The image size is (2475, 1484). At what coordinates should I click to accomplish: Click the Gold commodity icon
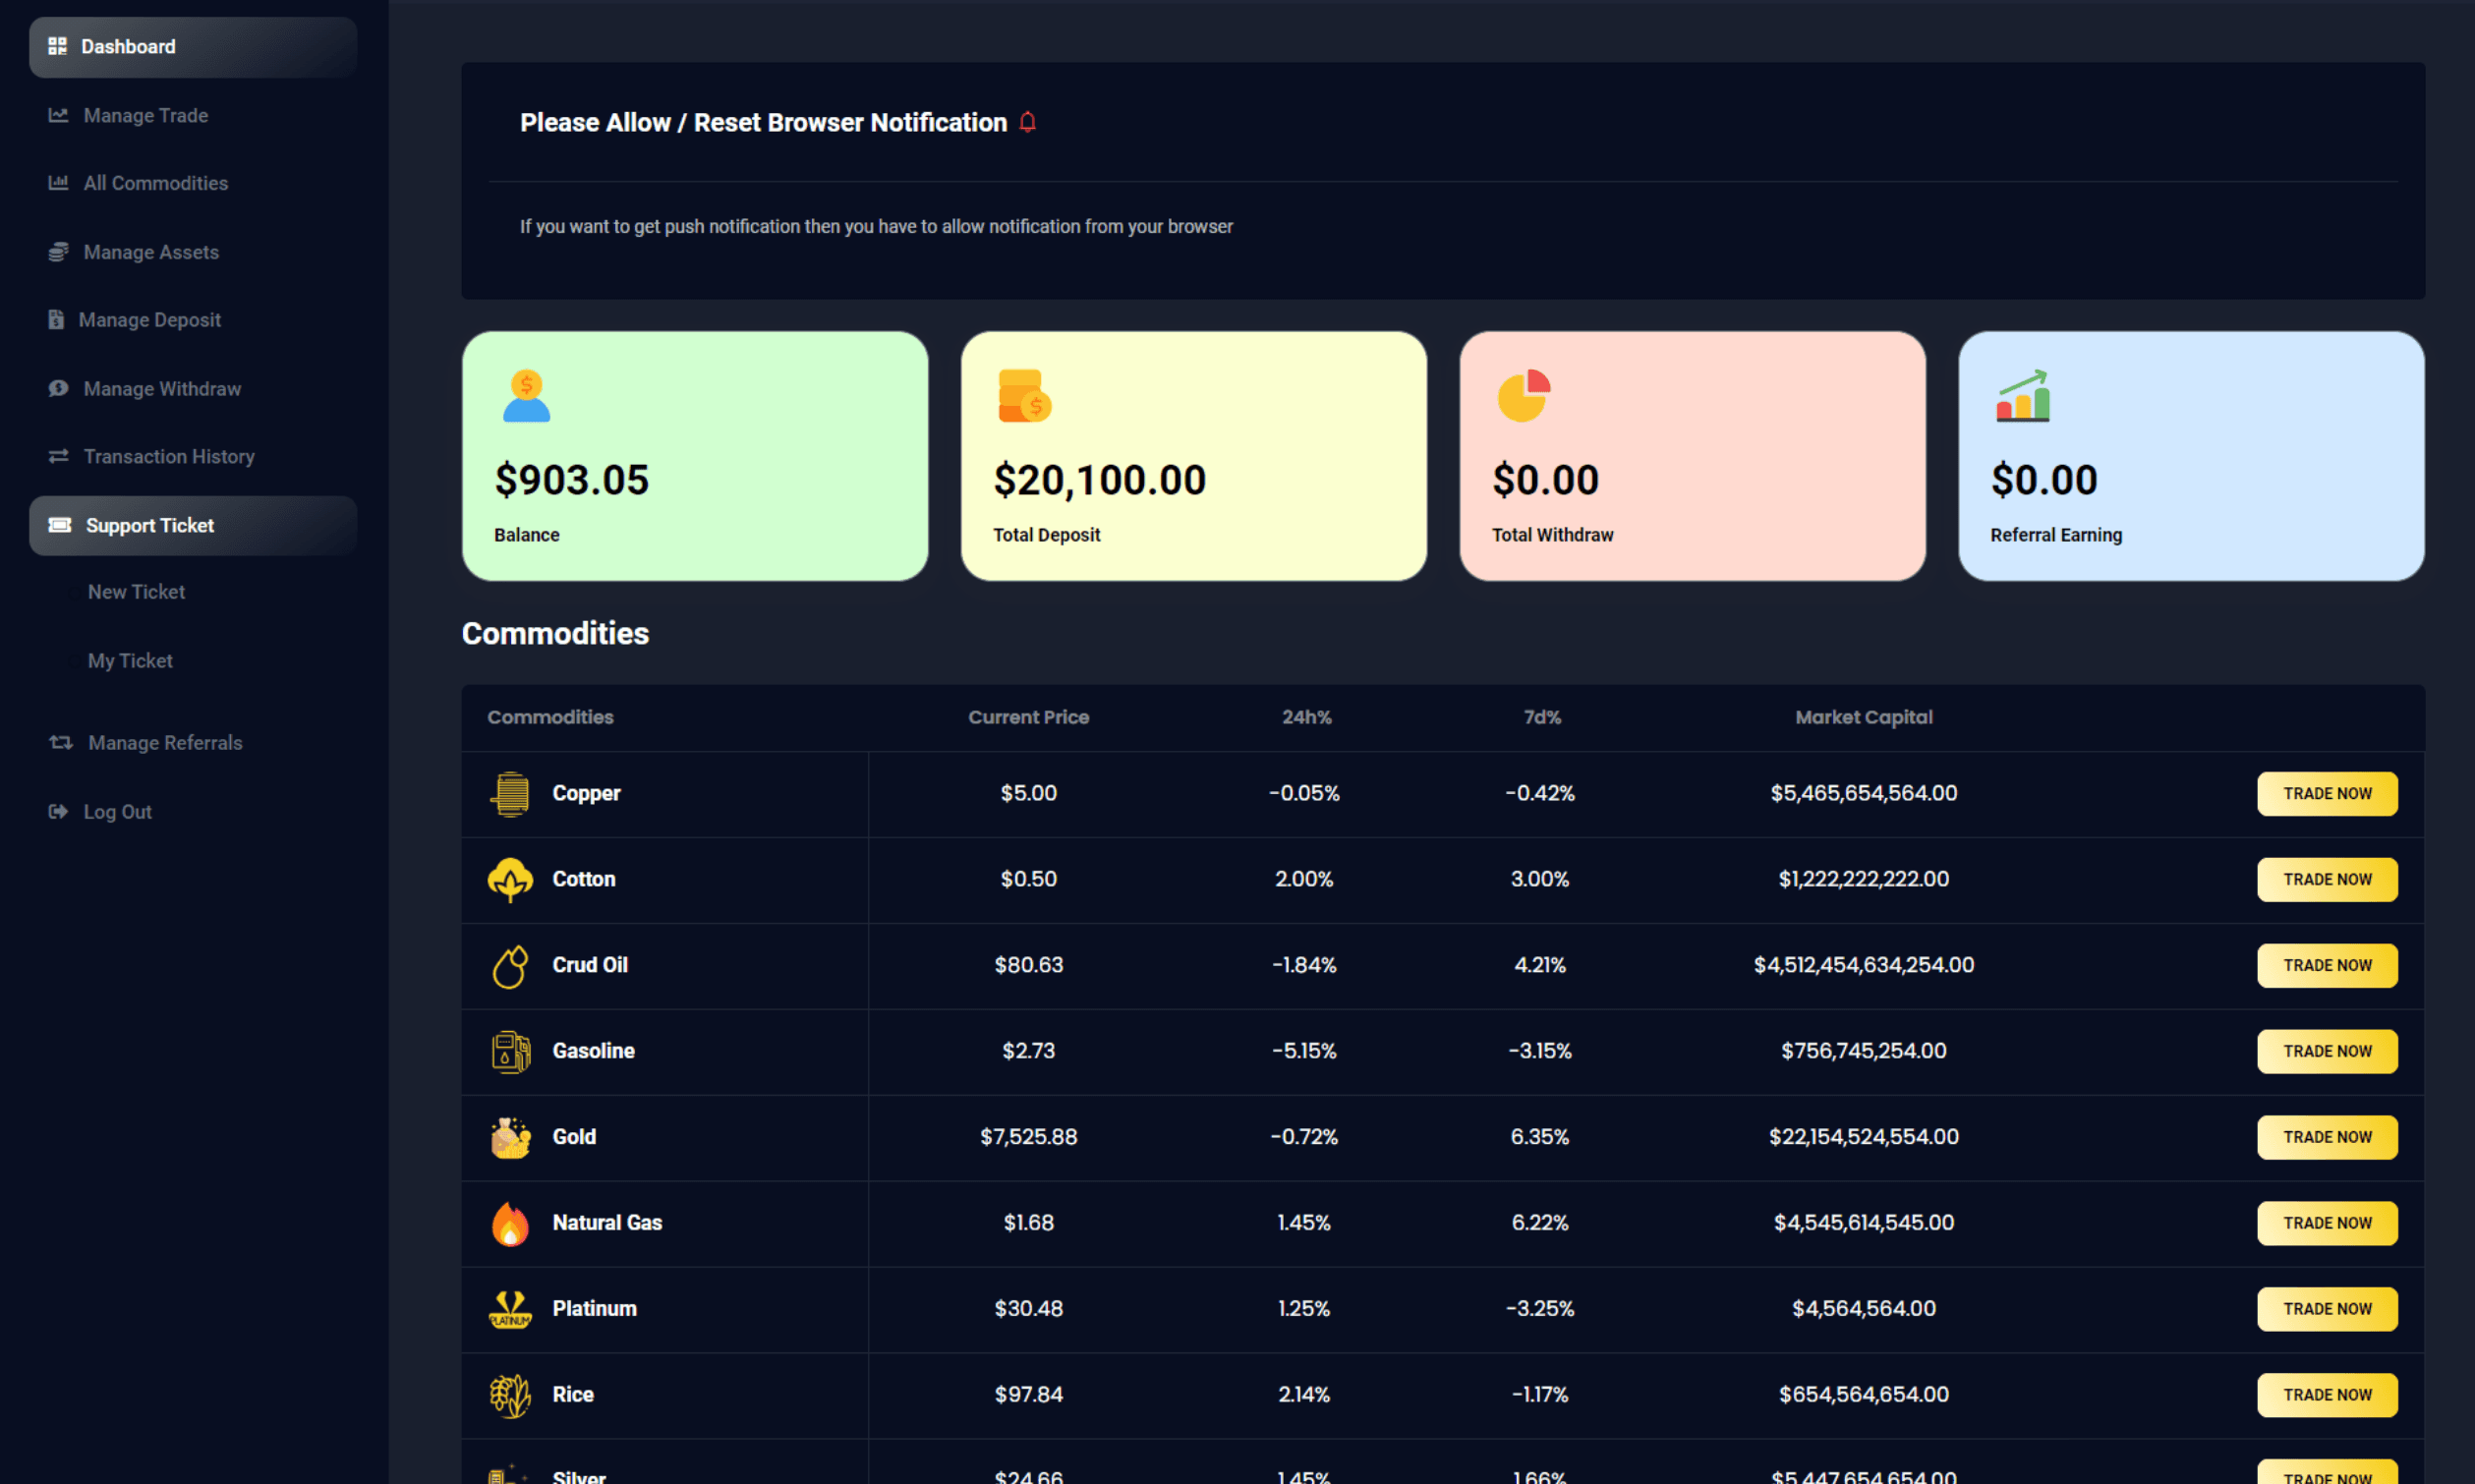tap(511, 1137)
